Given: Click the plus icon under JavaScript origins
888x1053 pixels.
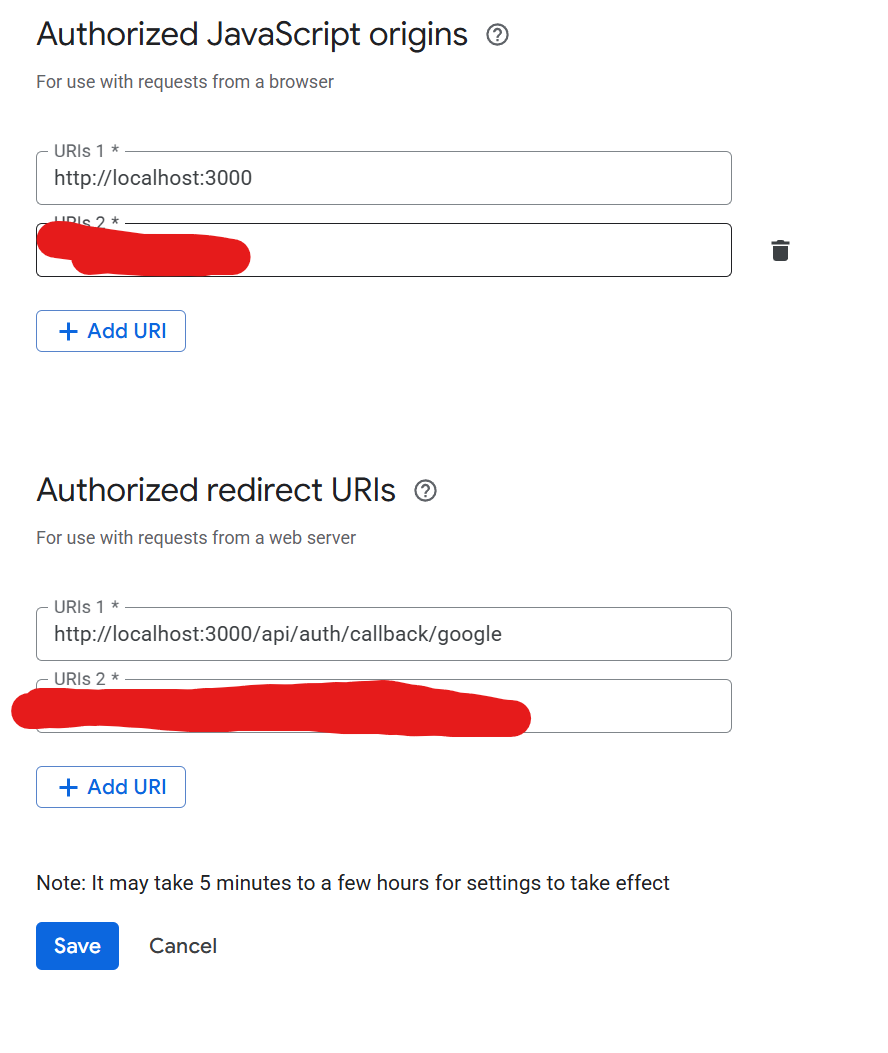Looking at the screenshot, I should (68, 332).
